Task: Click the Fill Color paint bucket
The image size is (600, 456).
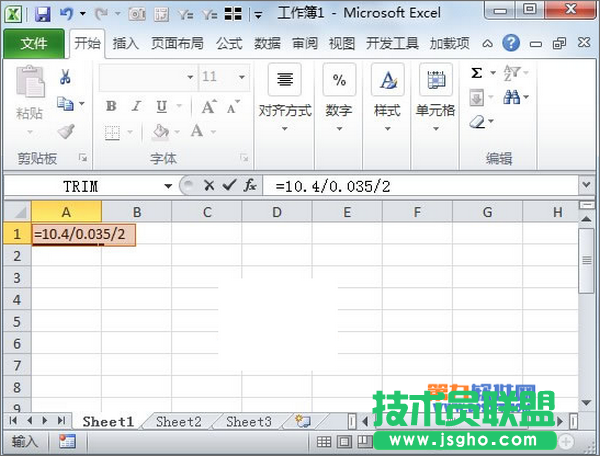Action: (x=161, y=132)
